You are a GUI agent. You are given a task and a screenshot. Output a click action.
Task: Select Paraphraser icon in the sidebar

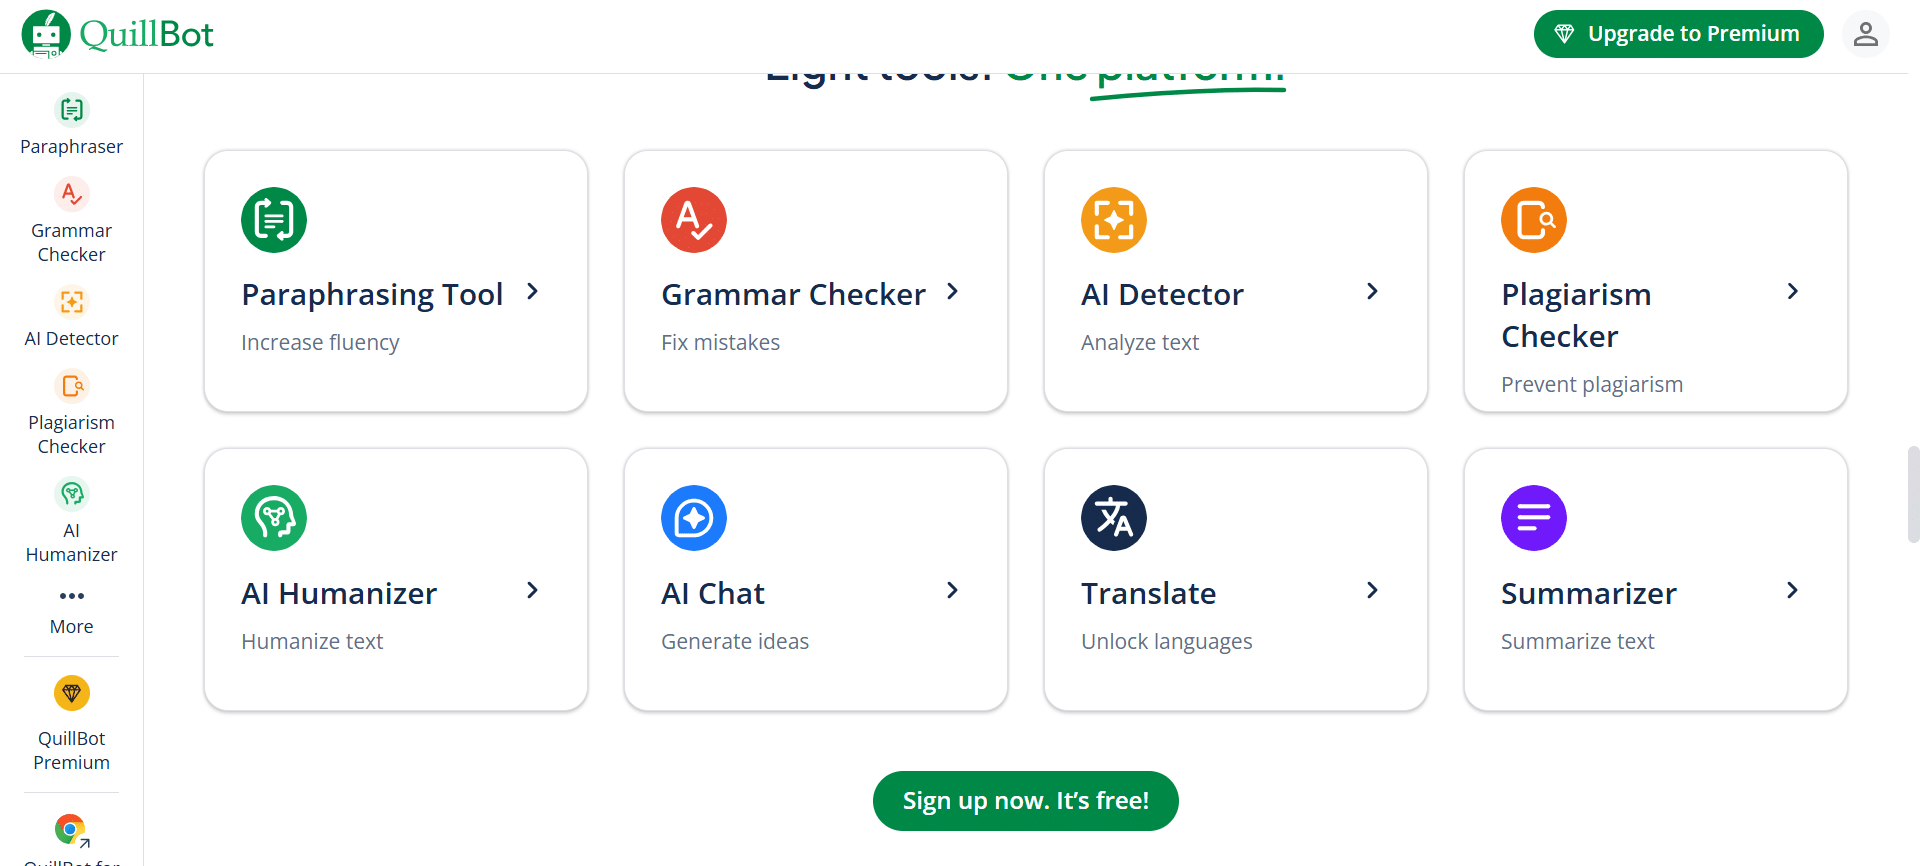tap(71, 110)
